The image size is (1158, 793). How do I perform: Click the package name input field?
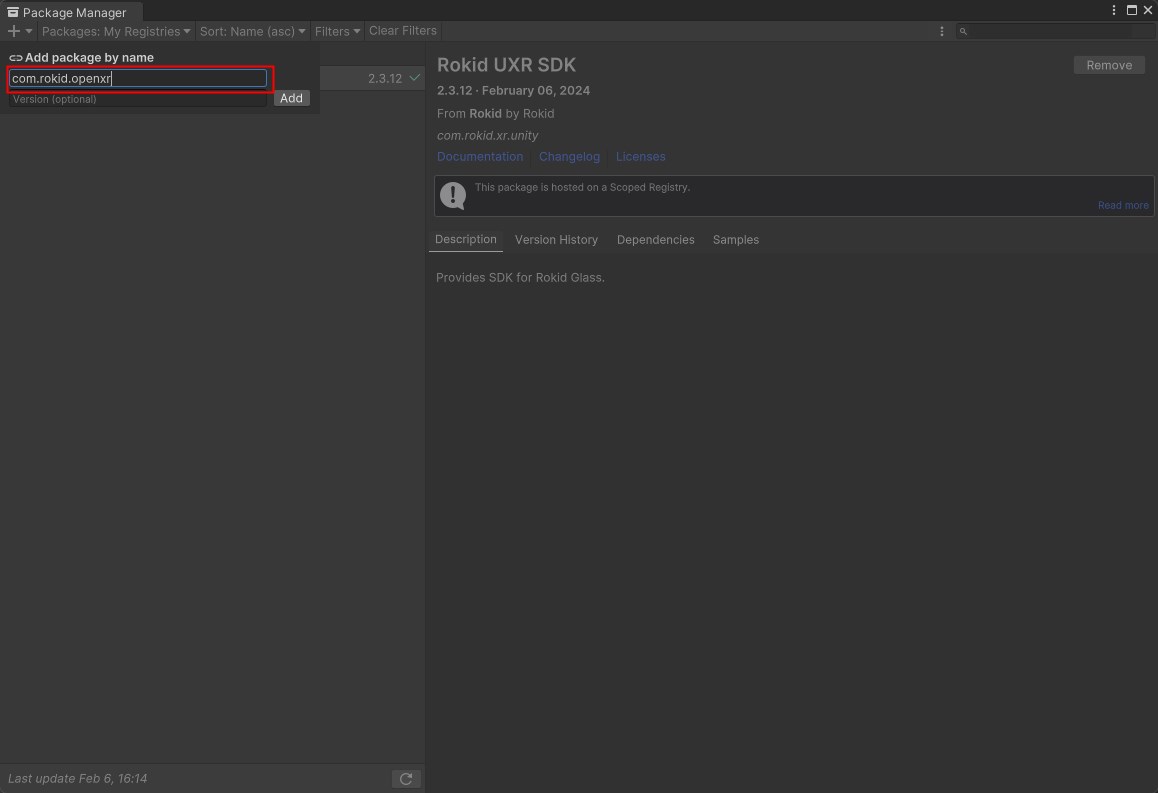pos(138,78)
